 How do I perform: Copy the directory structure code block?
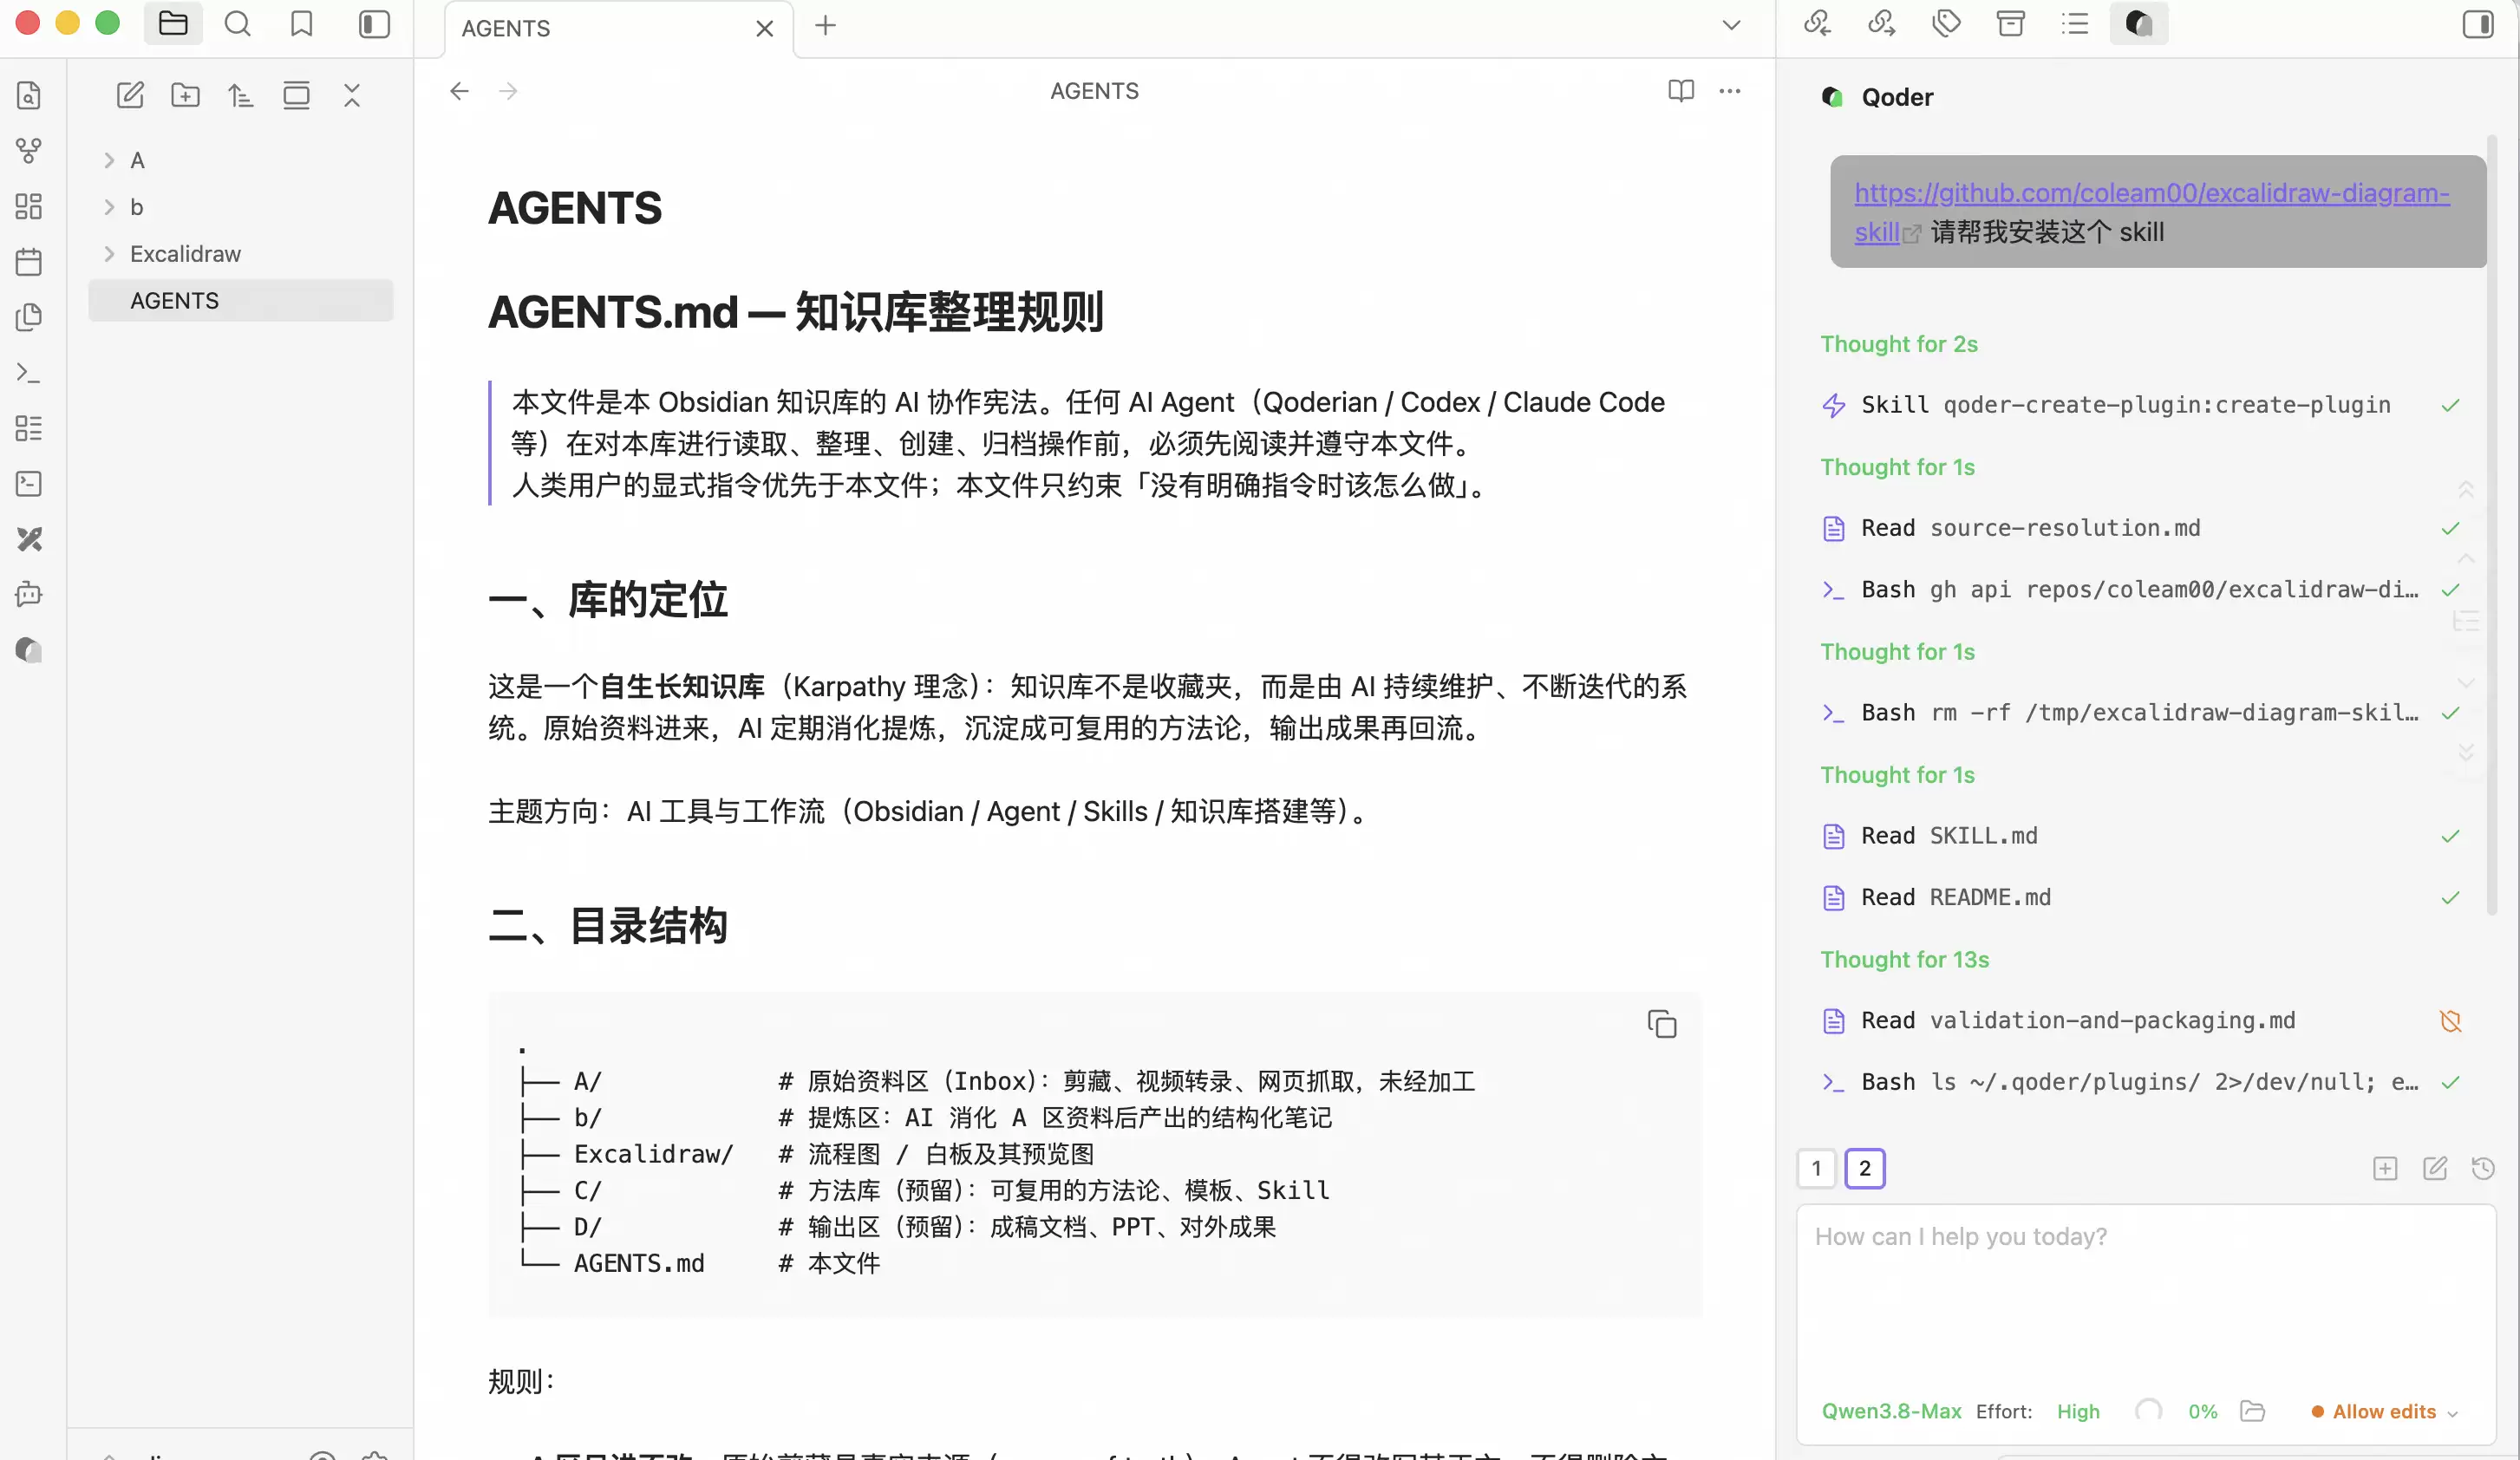click(1662, 1024)
